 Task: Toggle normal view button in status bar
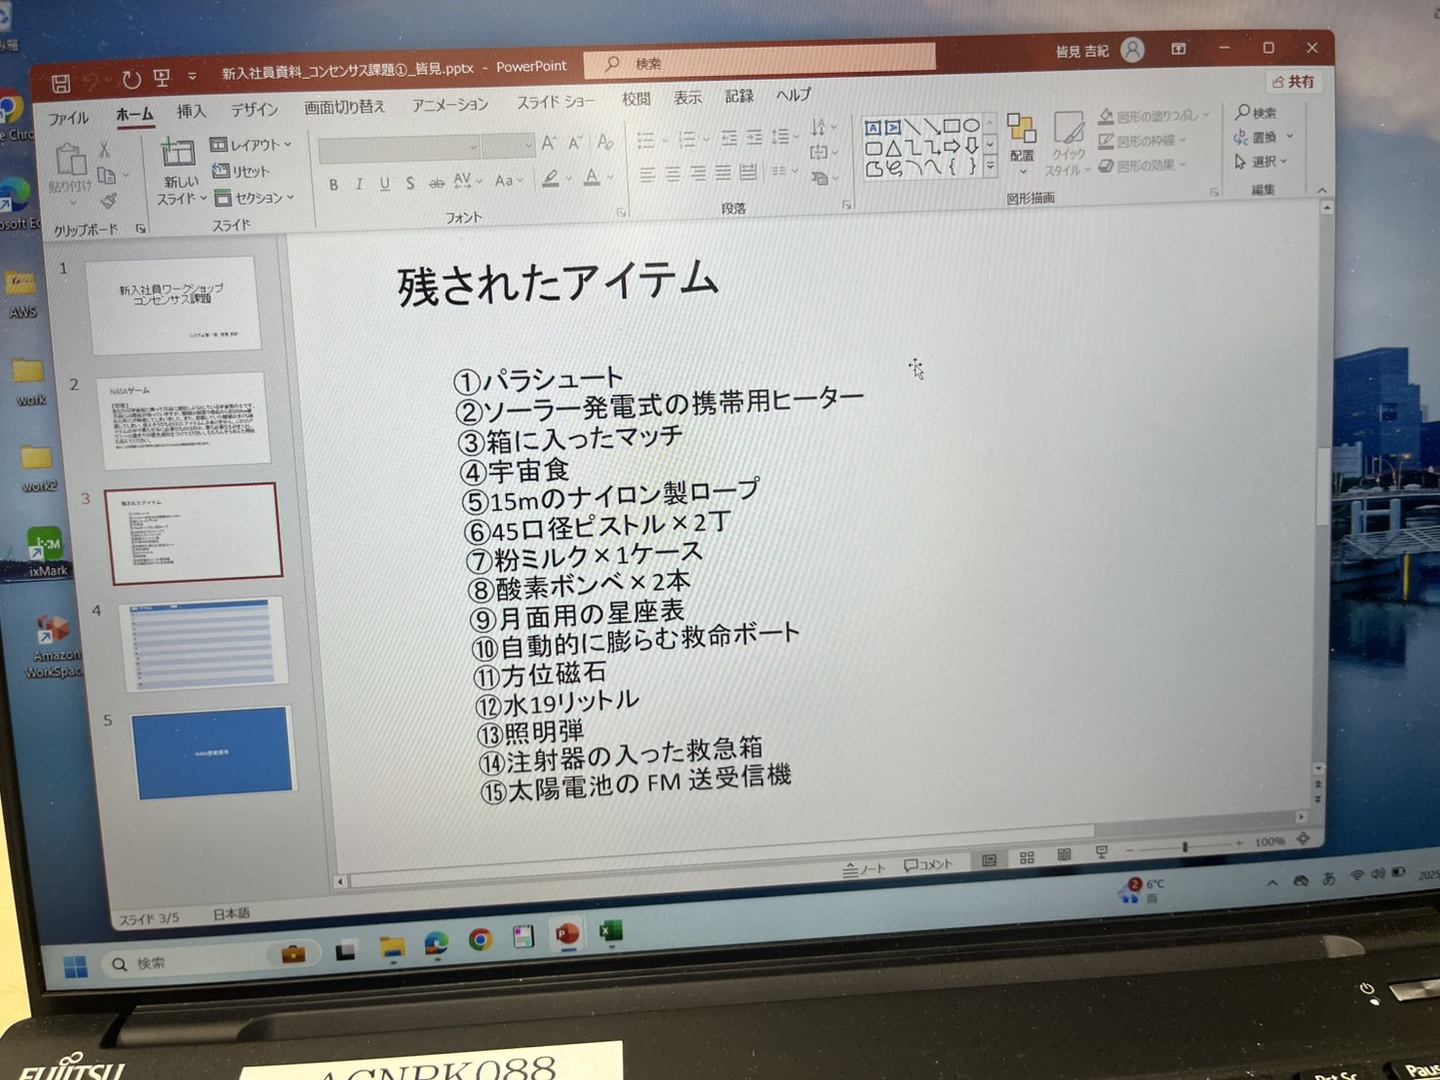pyautogui.click(x=989, y=860)
